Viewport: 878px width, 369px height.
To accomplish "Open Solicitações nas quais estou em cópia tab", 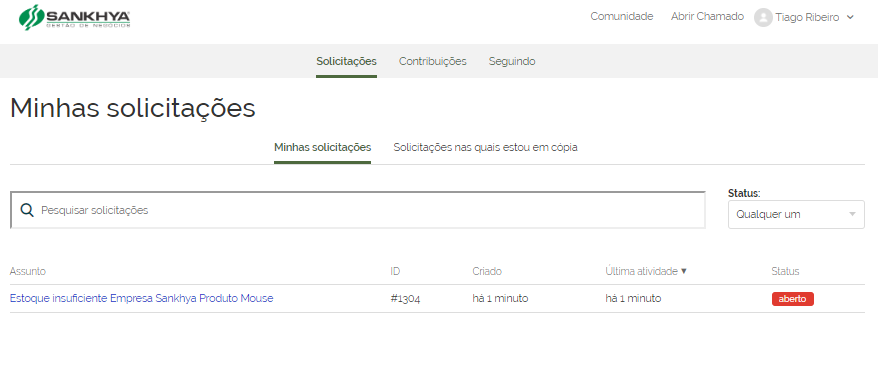I will (x=485, y=147).
